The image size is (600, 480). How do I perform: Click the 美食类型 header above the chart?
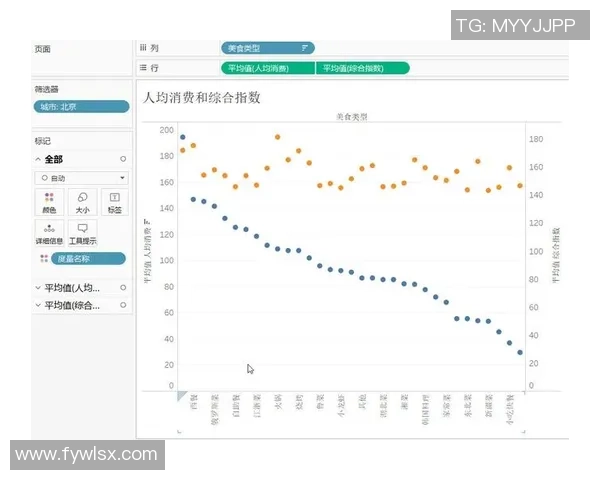click(352, 116)
